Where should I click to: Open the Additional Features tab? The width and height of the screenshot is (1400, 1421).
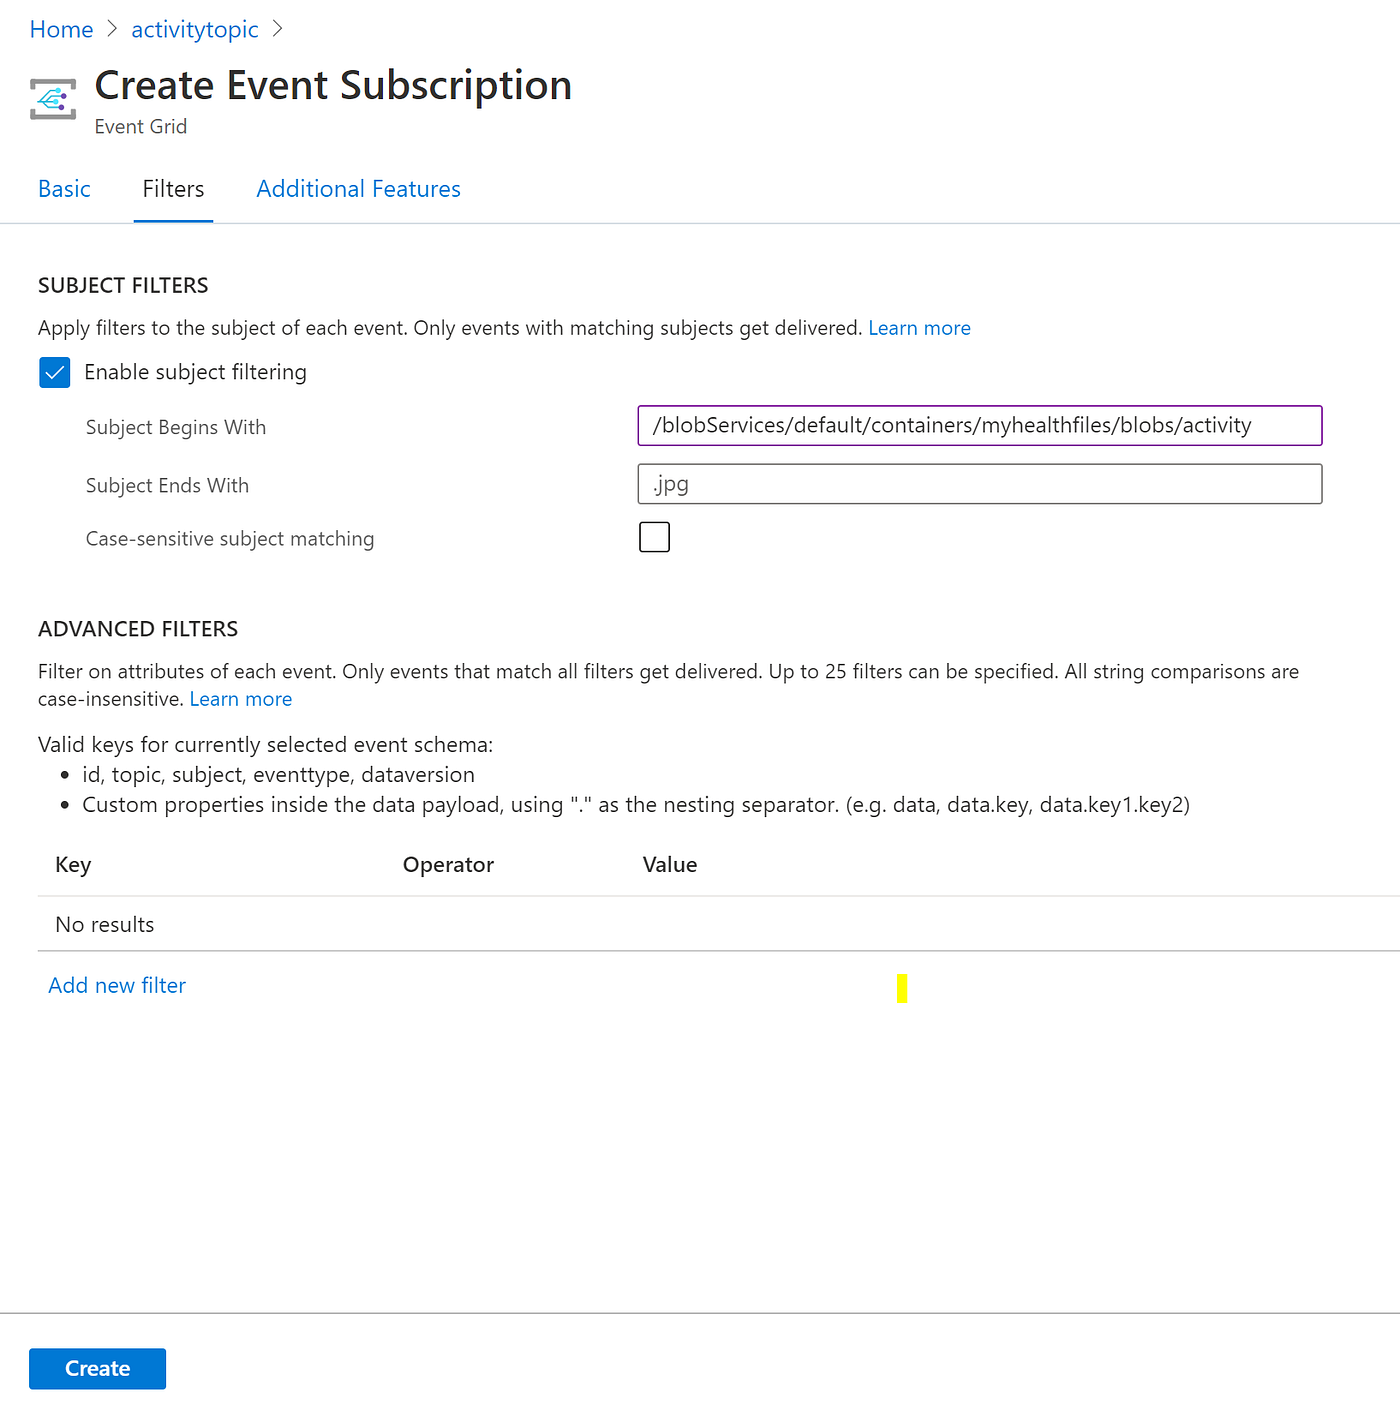tap(358, 189)
